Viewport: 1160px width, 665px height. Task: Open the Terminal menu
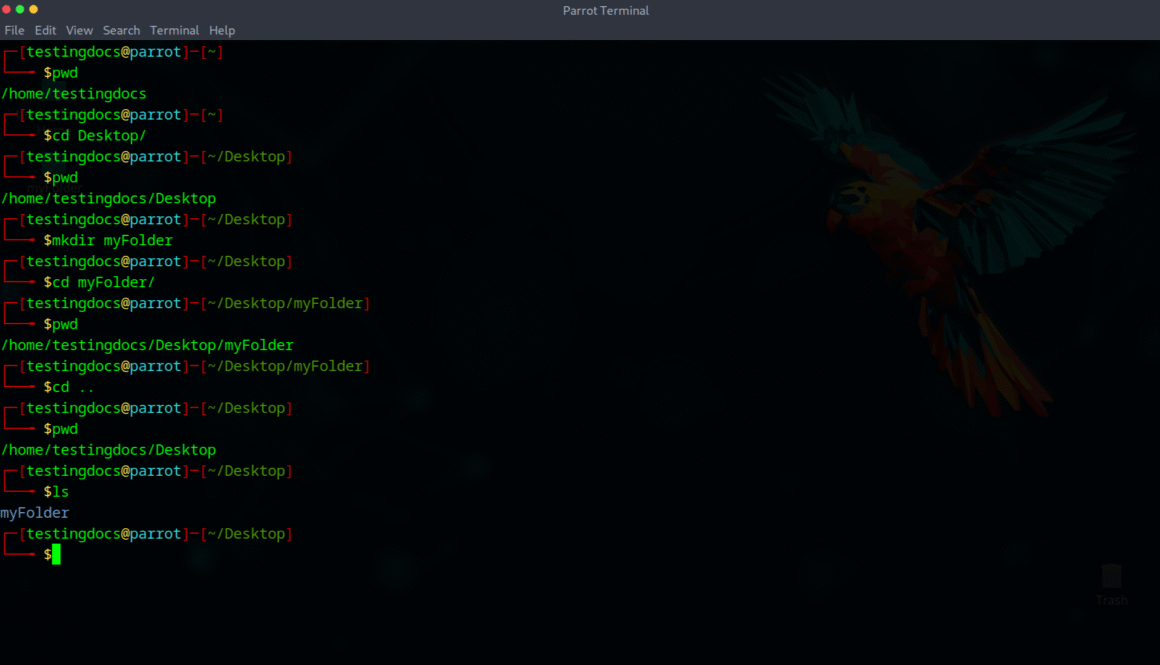coord(174,31)
